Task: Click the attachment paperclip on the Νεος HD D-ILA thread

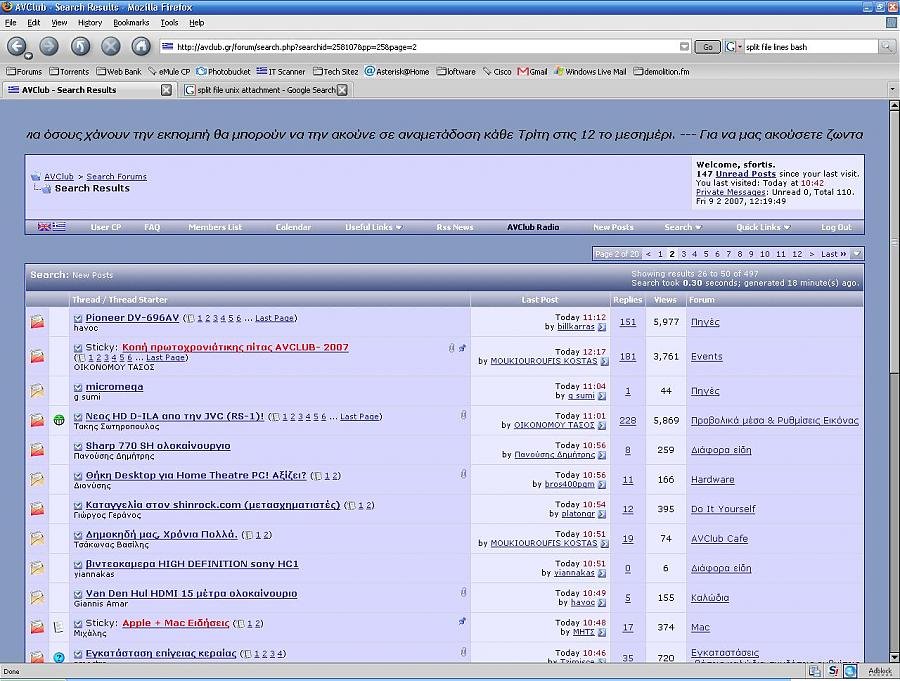Action: (463, 415)
